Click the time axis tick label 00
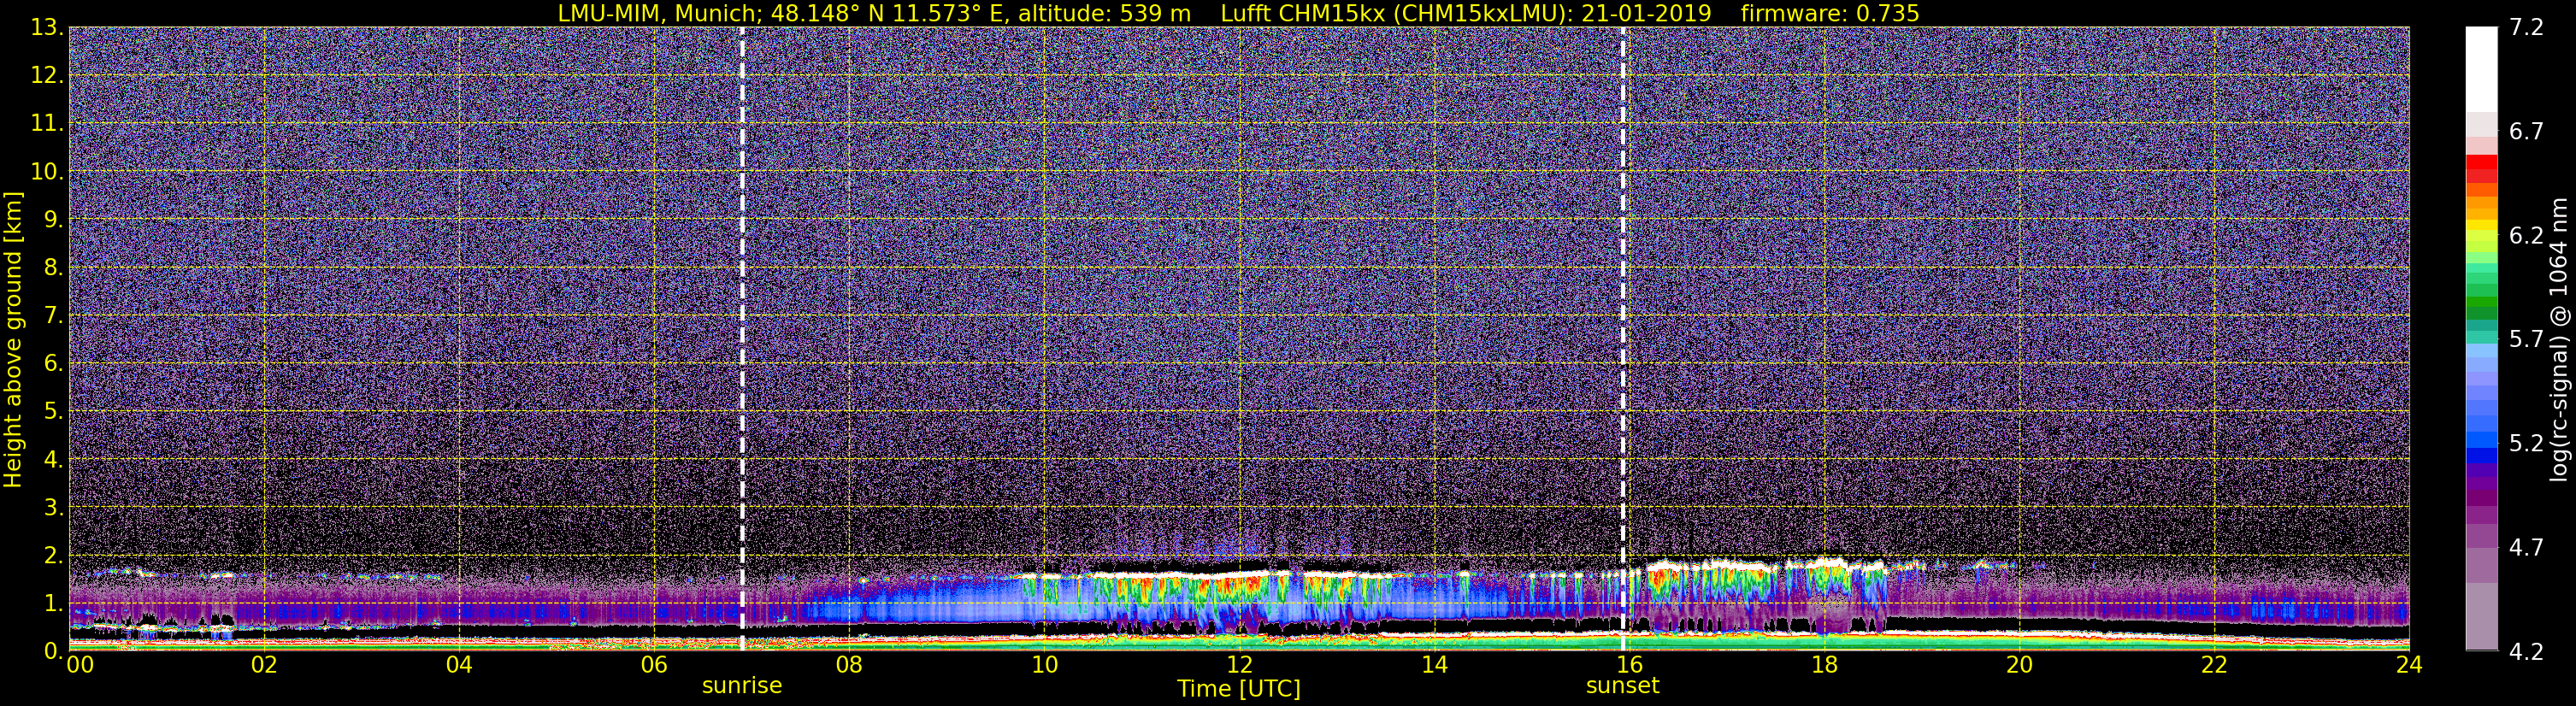The image size is (2576, 706). pyautogui.click(x=80, y=666)
